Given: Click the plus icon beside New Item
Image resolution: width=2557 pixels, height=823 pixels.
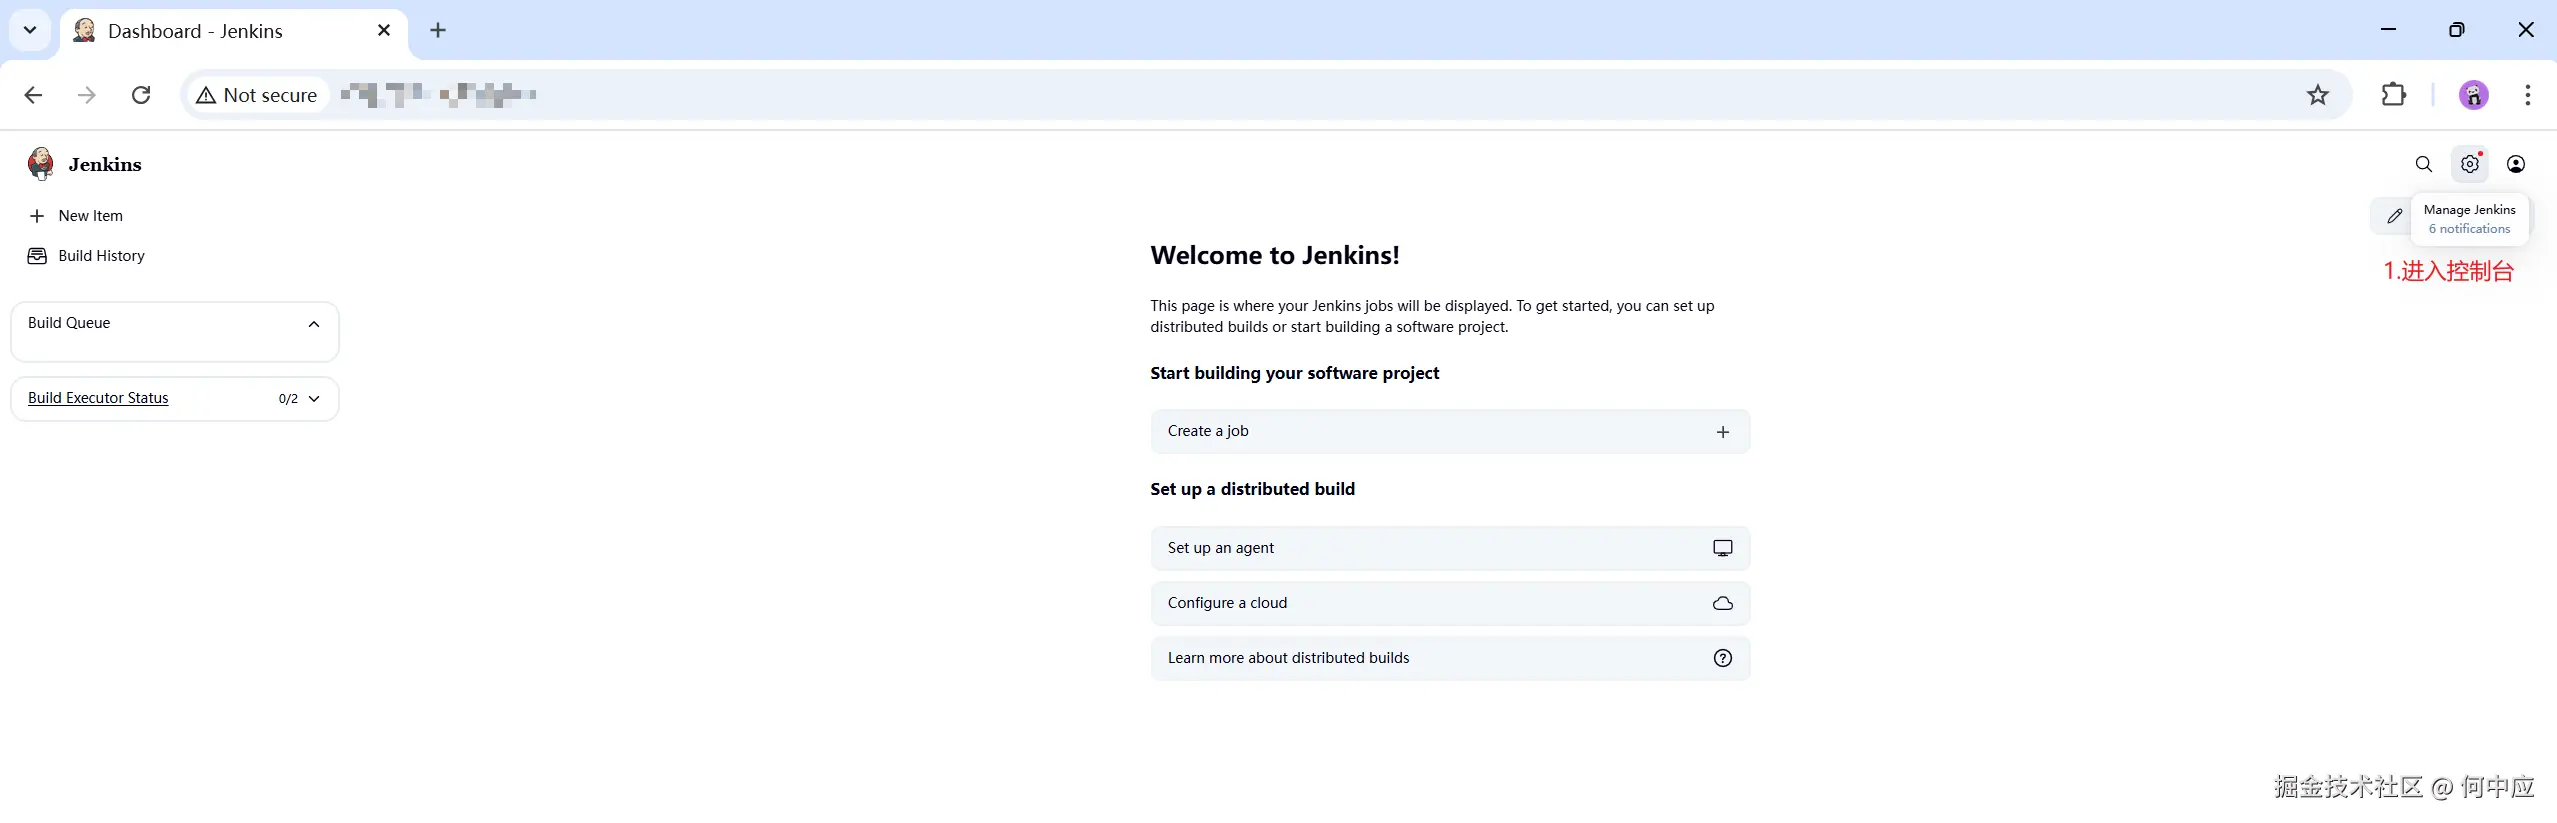Looking at the screenshot, I should (37, 216).
